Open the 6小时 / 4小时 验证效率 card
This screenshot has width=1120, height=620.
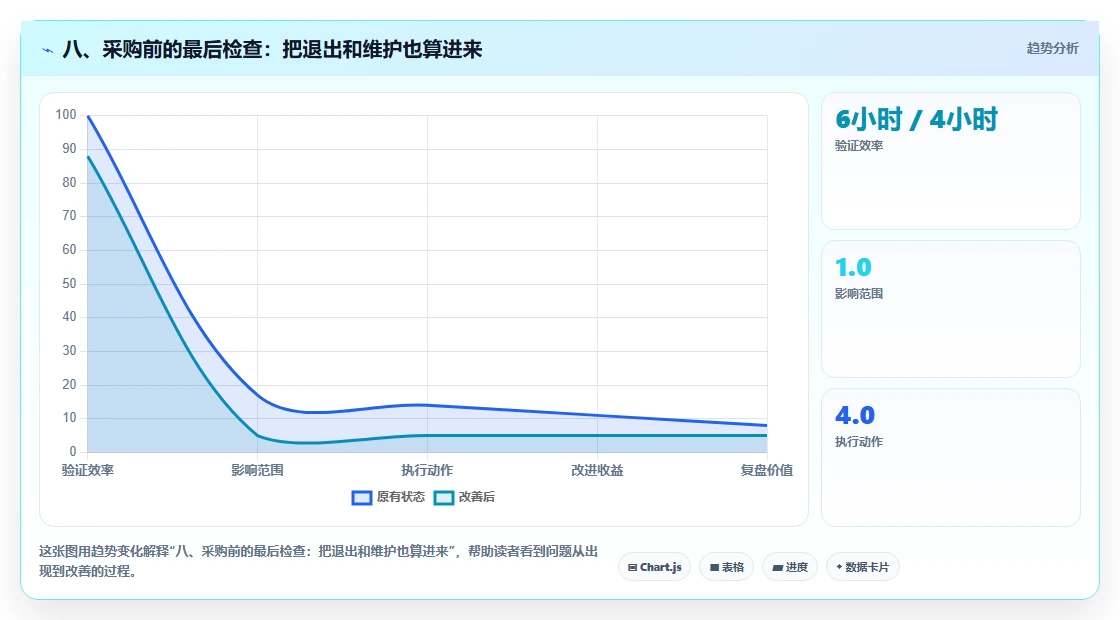point(951,161)
